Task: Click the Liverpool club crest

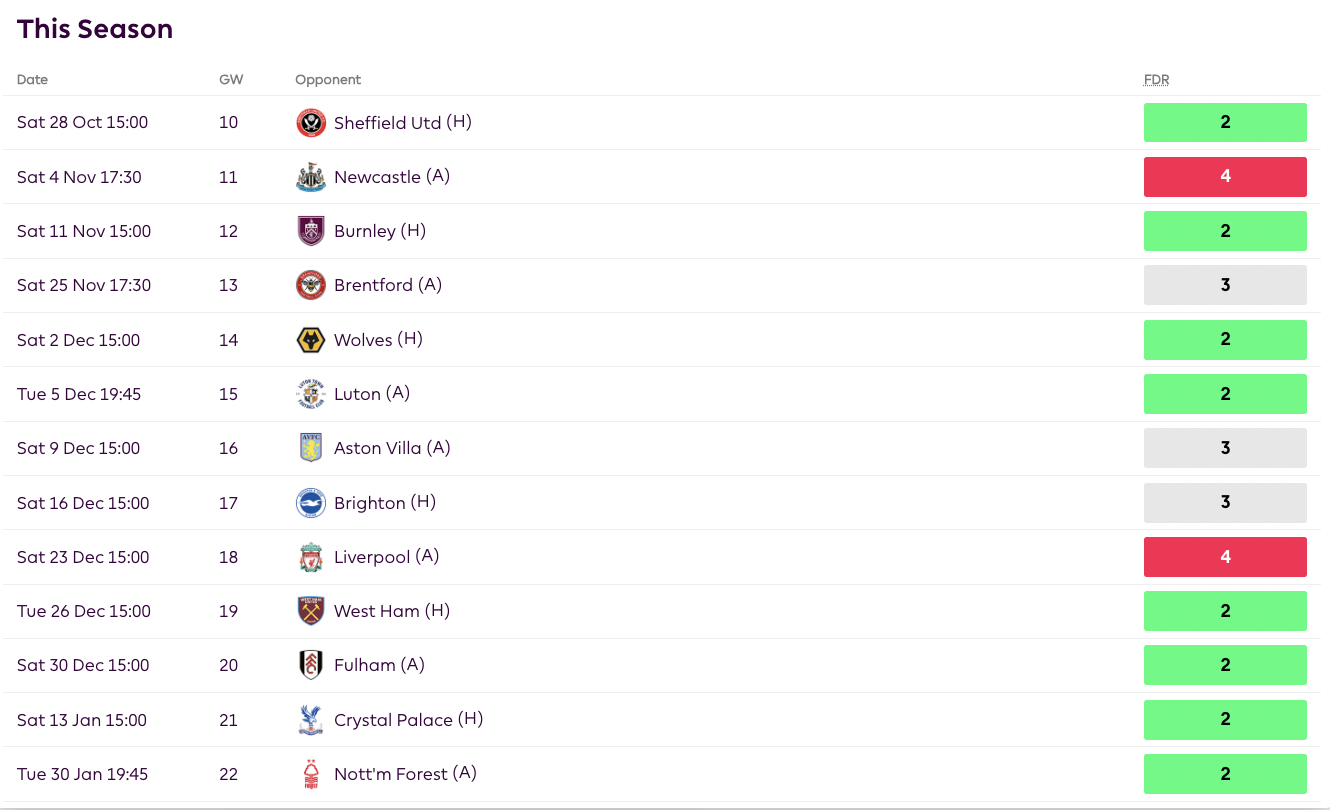Action: [311, 557]
